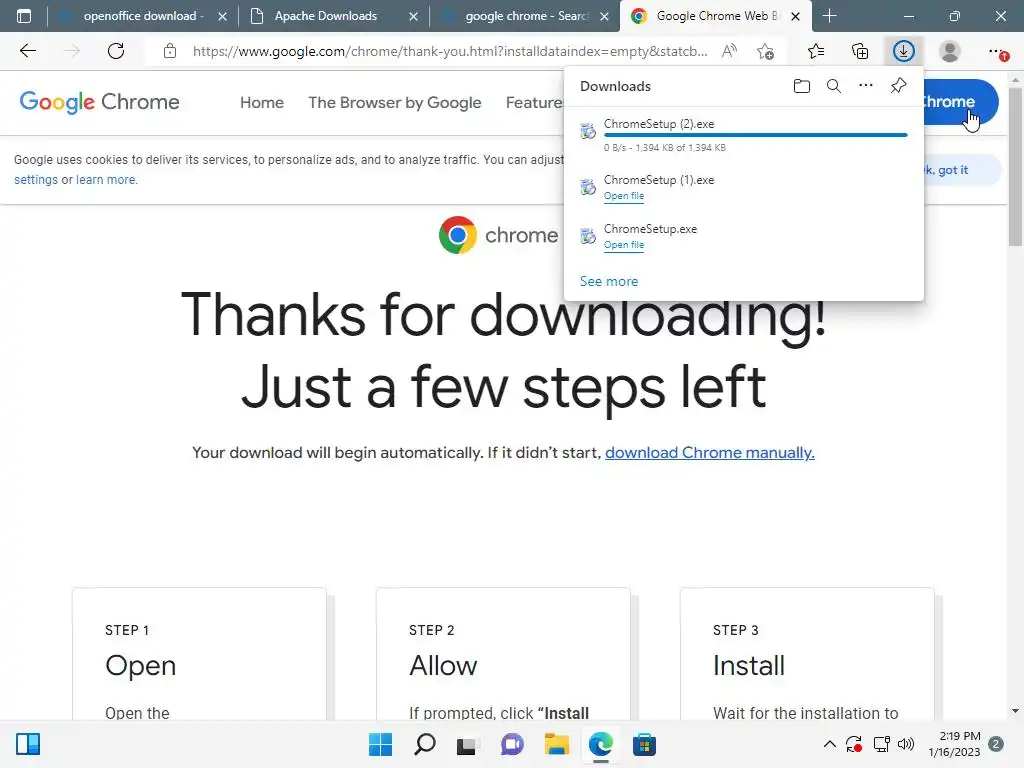Open the network icon in system tray
Image resolution: width=1024 pixels, height=768 pixels.
click(x=882, y=744)
